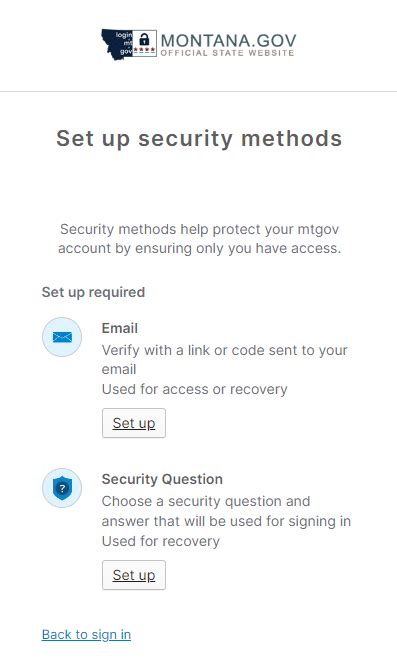Click the Montana state silhouette in the logo

click(117, 44)
